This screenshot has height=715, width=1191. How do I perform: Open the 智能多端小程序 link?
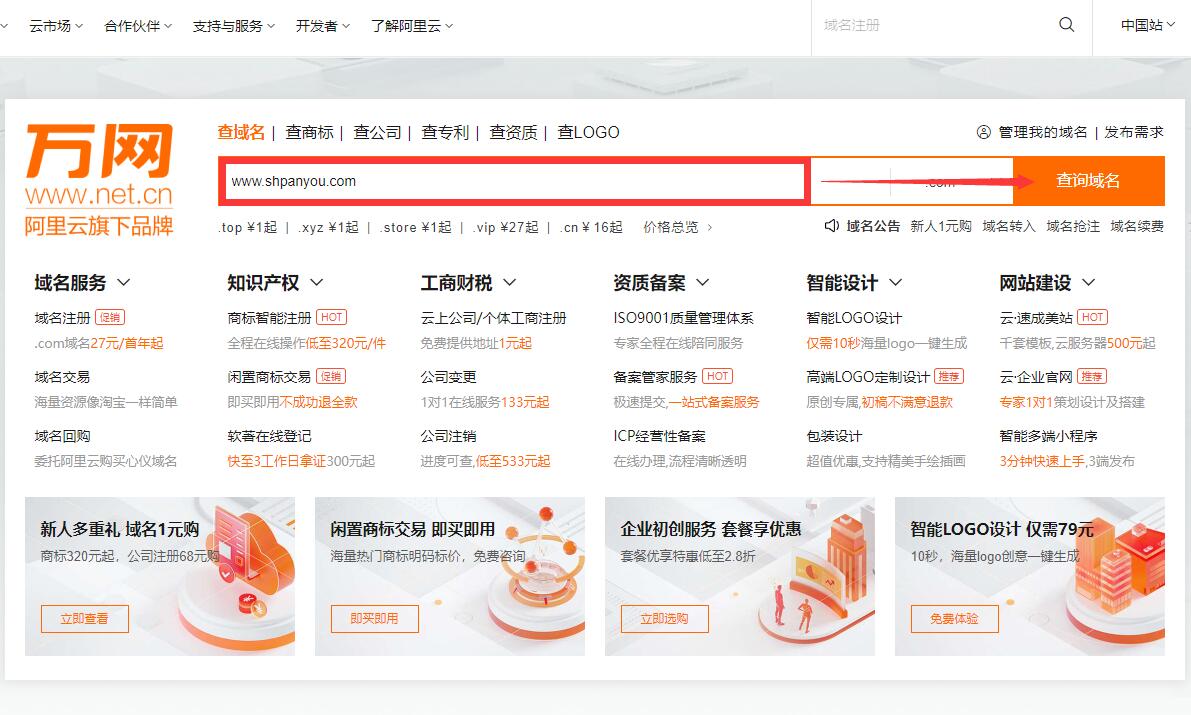coord(1049,436)
